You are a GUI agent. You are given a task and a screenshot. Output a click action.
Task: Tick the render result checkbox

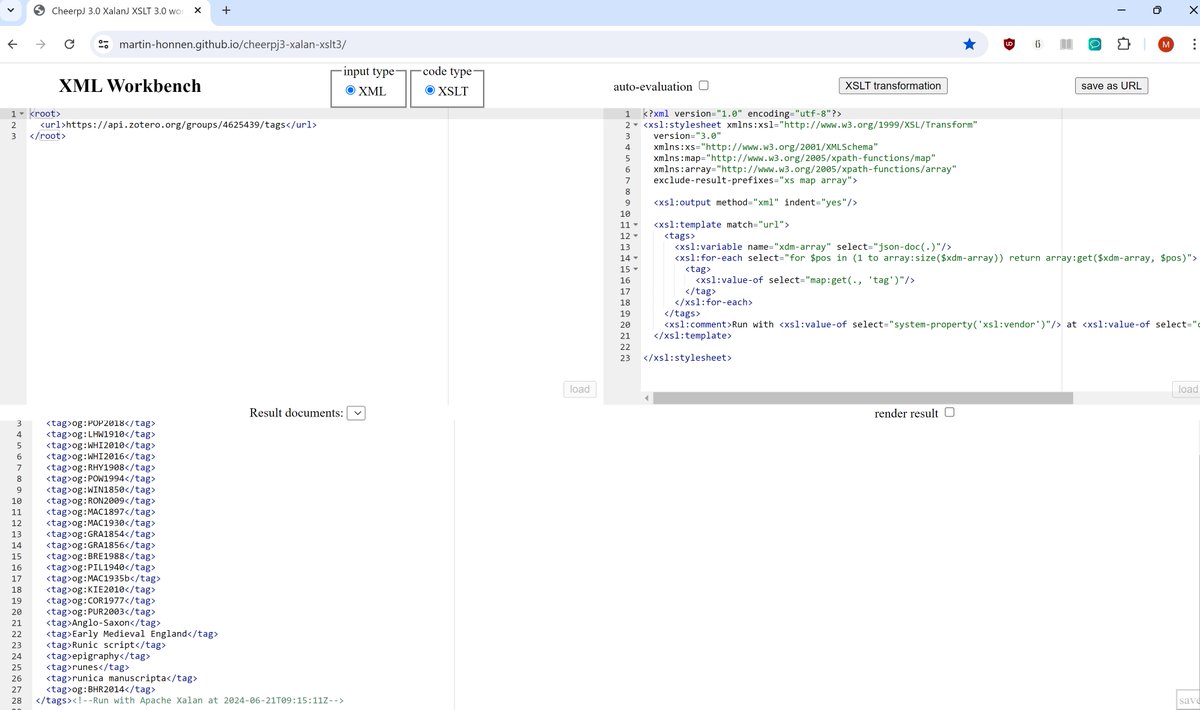pyautogui.click(x=949, y=412)
